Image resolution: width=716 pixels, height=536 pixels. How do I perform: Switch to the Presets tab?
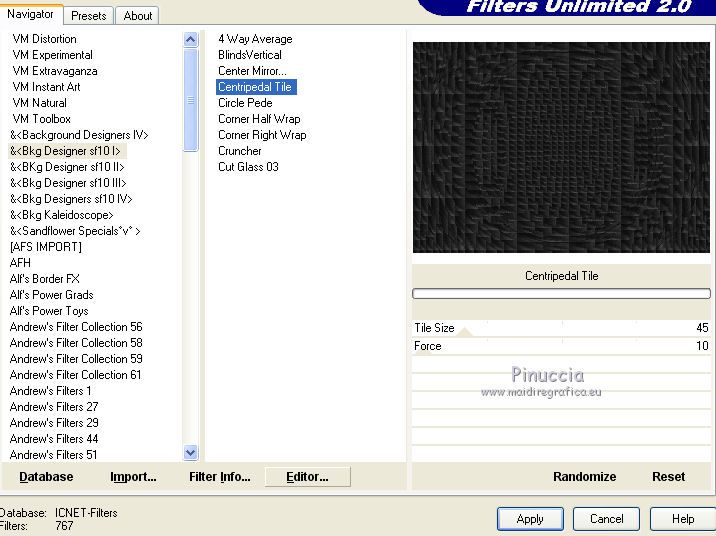pos(89,16)
